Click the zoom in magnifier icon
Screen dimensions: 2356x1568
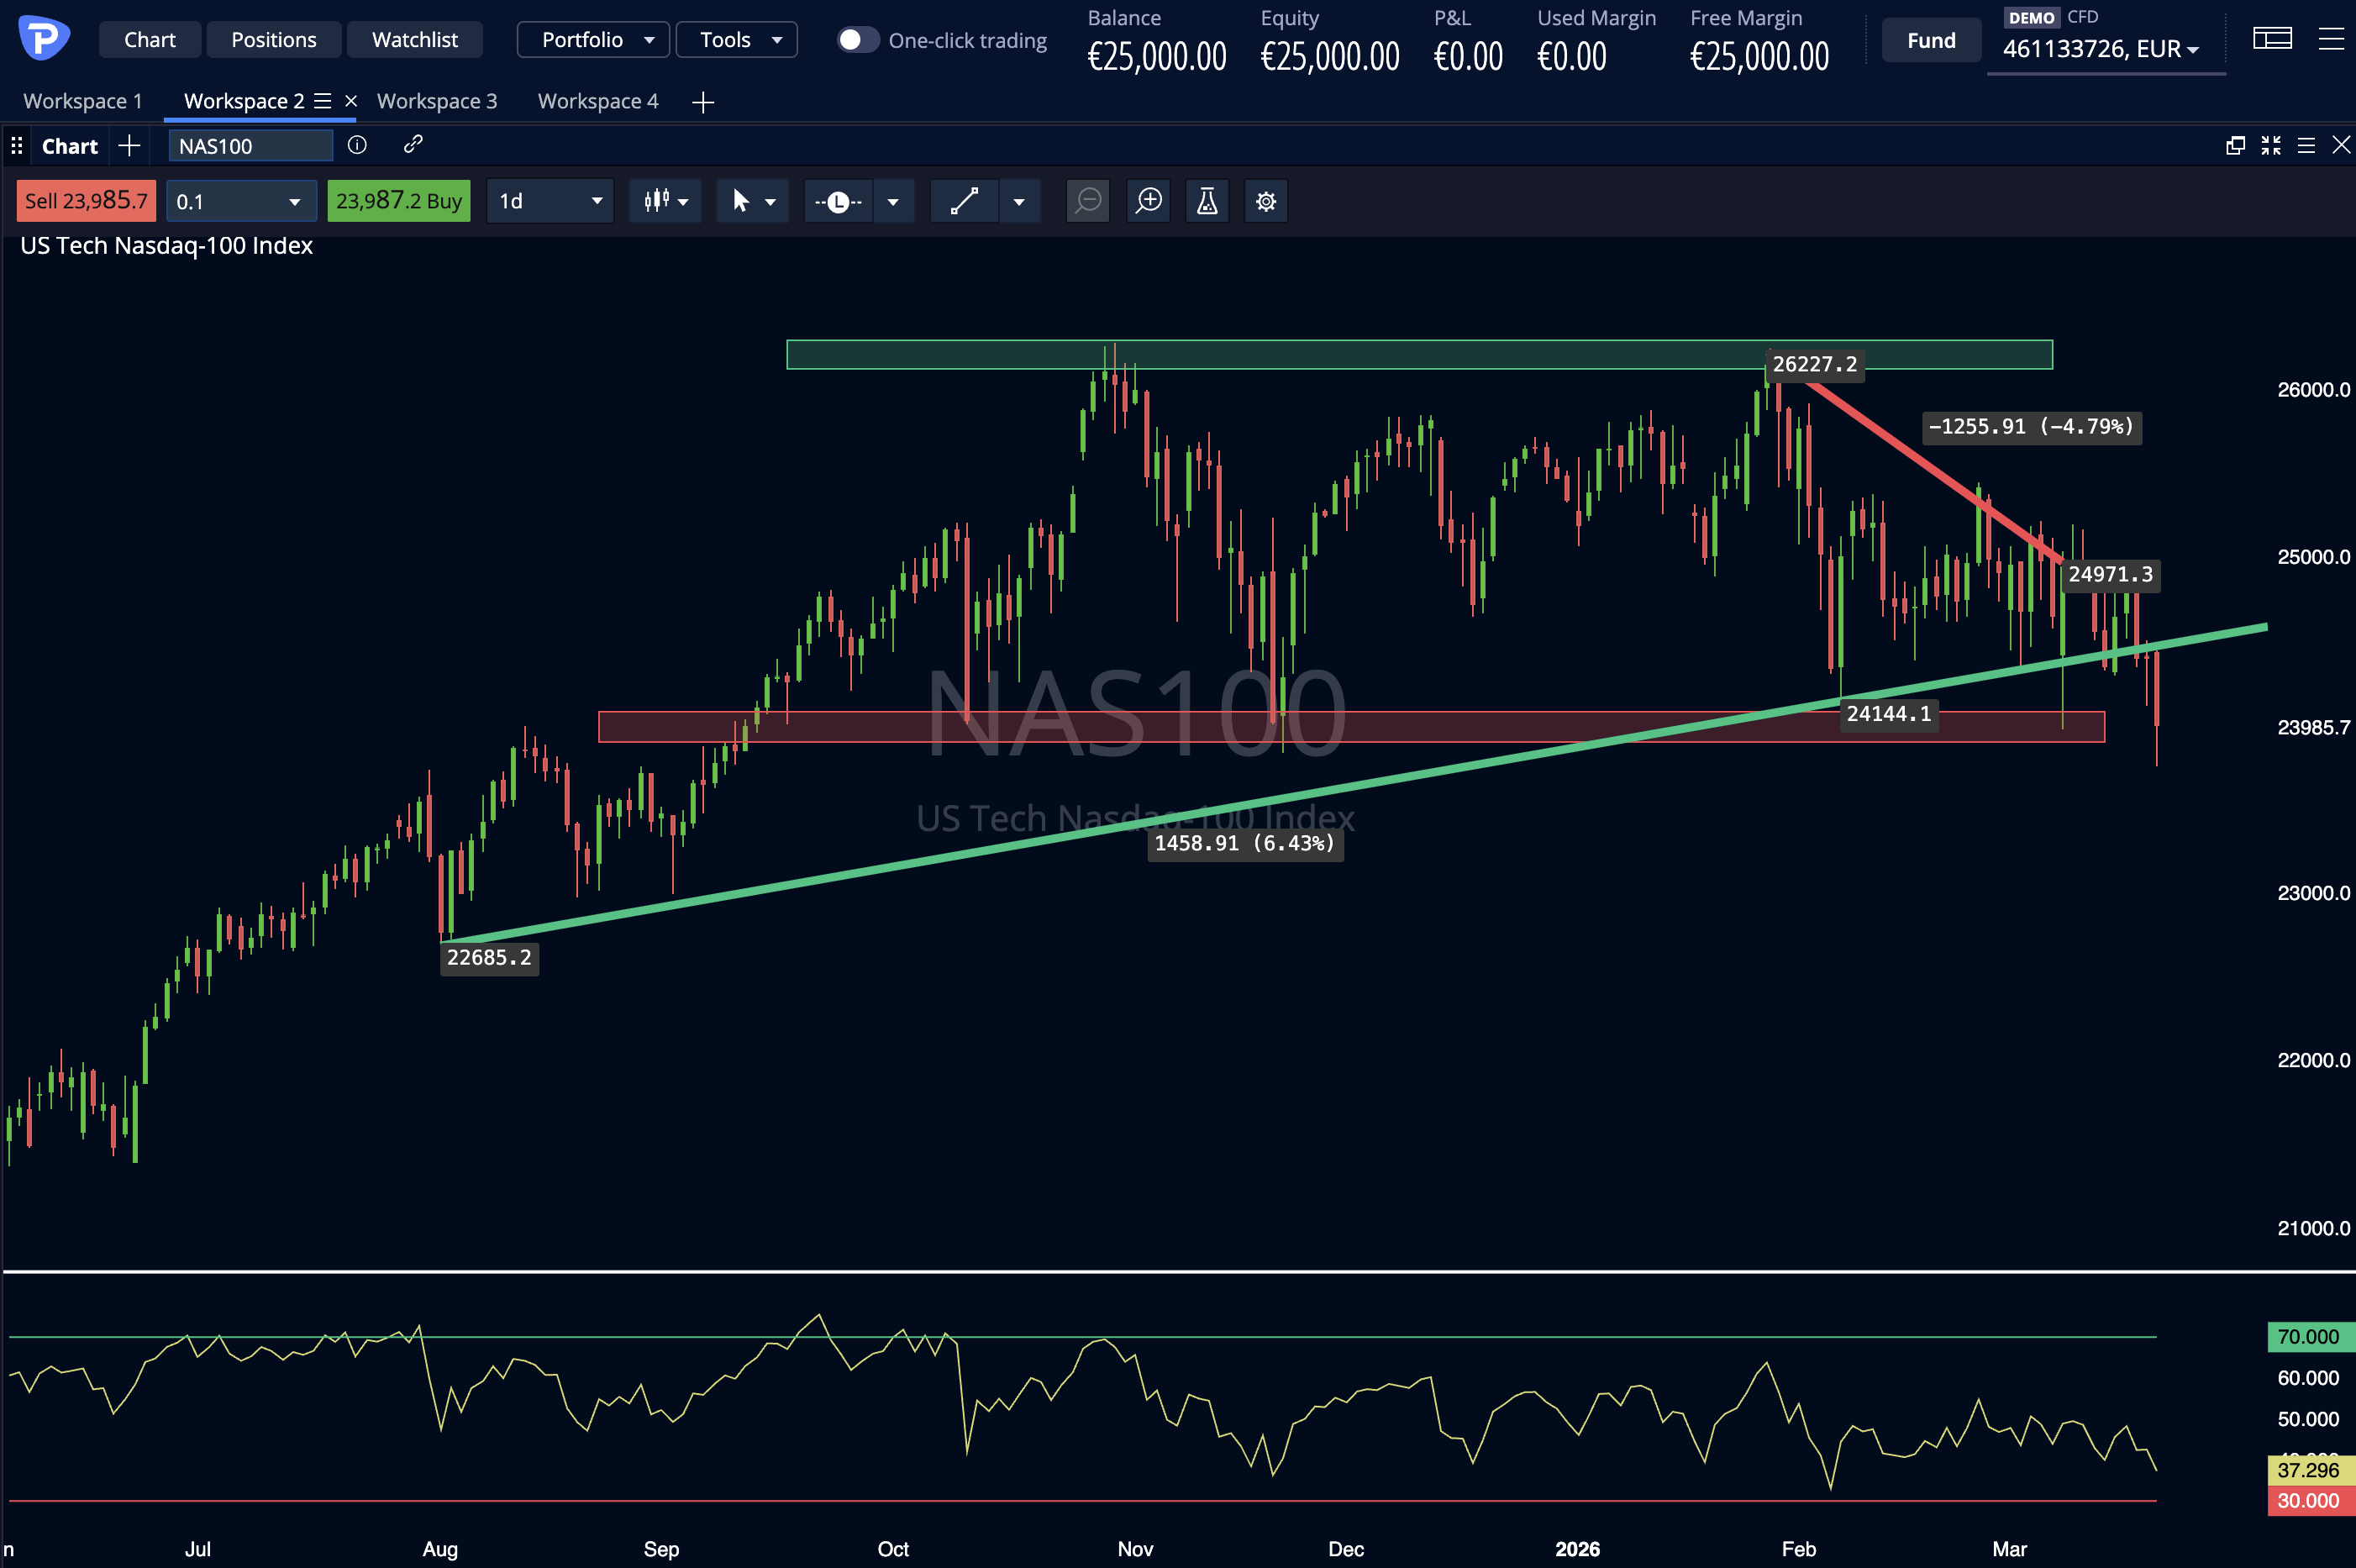click(1148, 200)
